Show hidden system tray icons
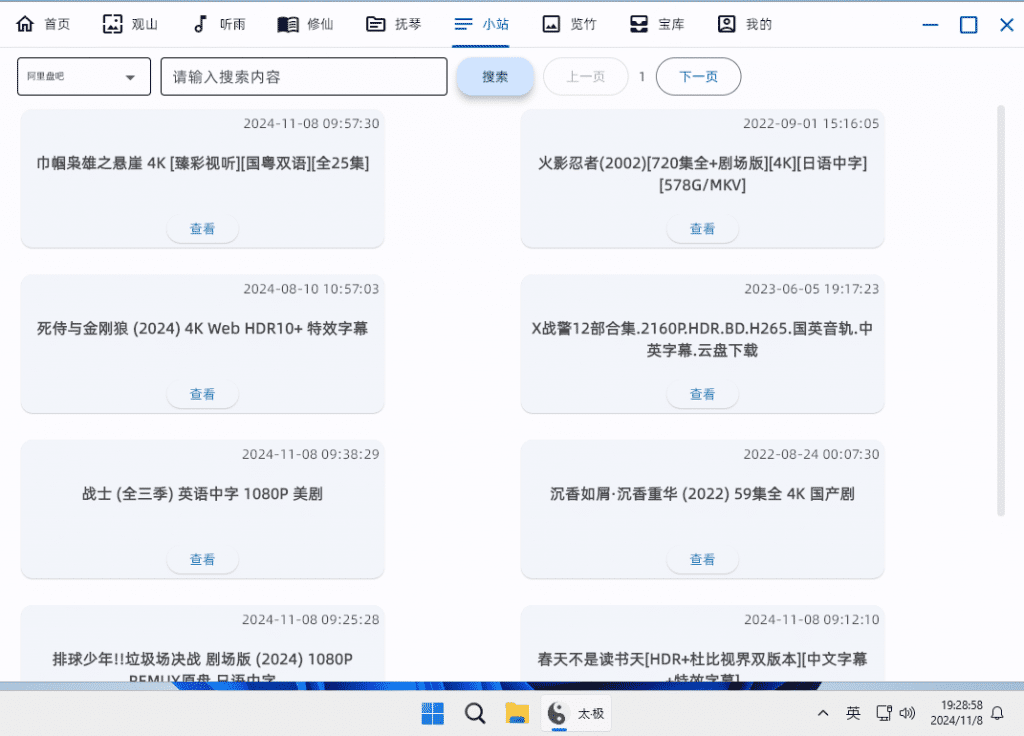Screen dimensions: 1024x736 (823, 713)
